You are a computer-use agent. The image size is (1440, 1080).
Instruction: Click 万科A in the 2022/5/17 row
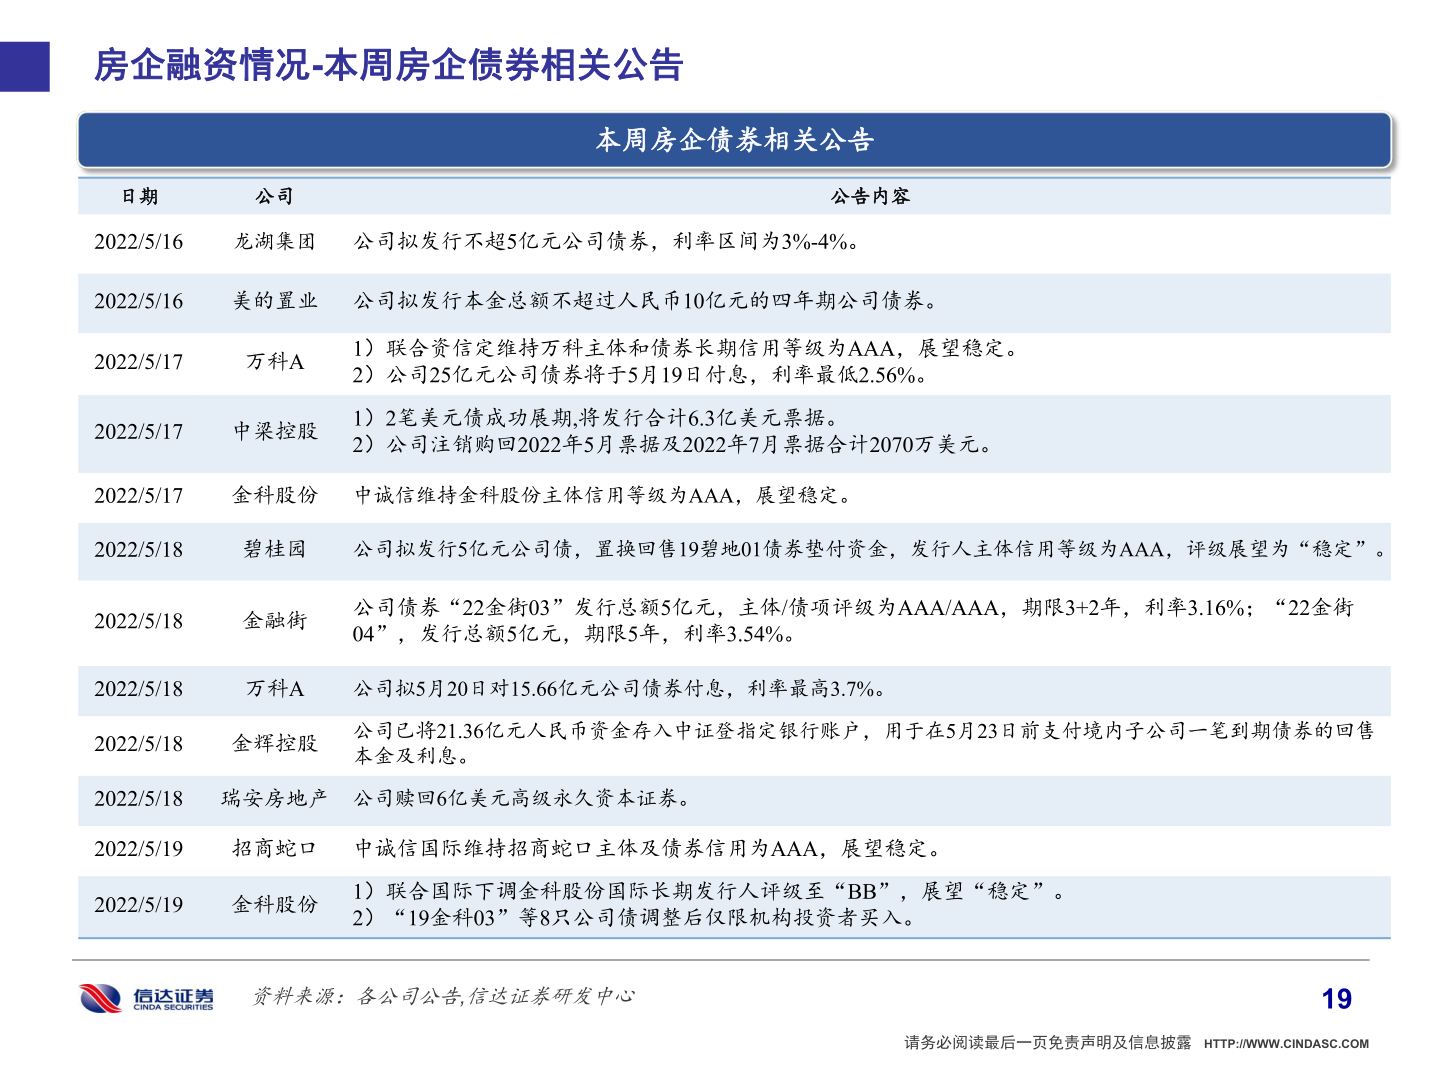[275, 362]
